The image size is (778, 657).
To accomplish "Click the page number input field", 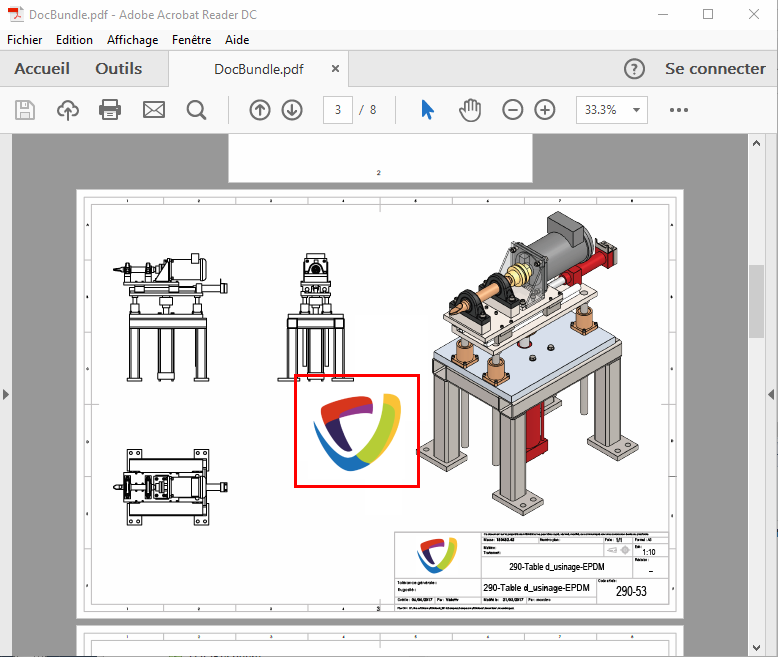I will pos(338,110).
